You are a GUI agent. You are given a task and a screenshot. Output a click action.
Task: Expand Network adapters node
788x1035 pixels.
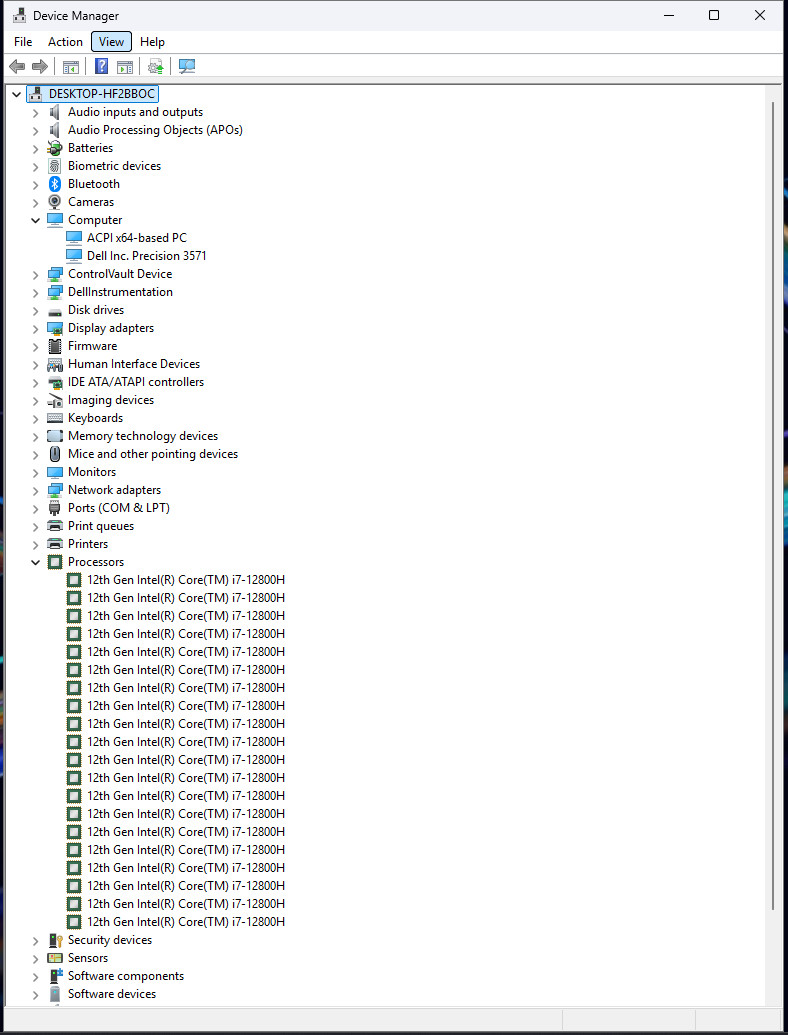(x=36, y=490)
